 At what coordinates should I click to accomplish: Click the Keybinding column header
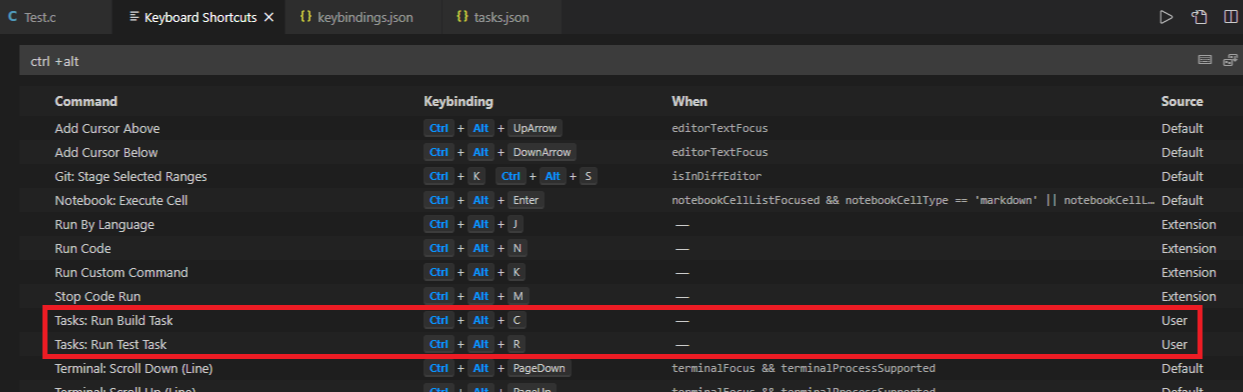tap(458, 101)
